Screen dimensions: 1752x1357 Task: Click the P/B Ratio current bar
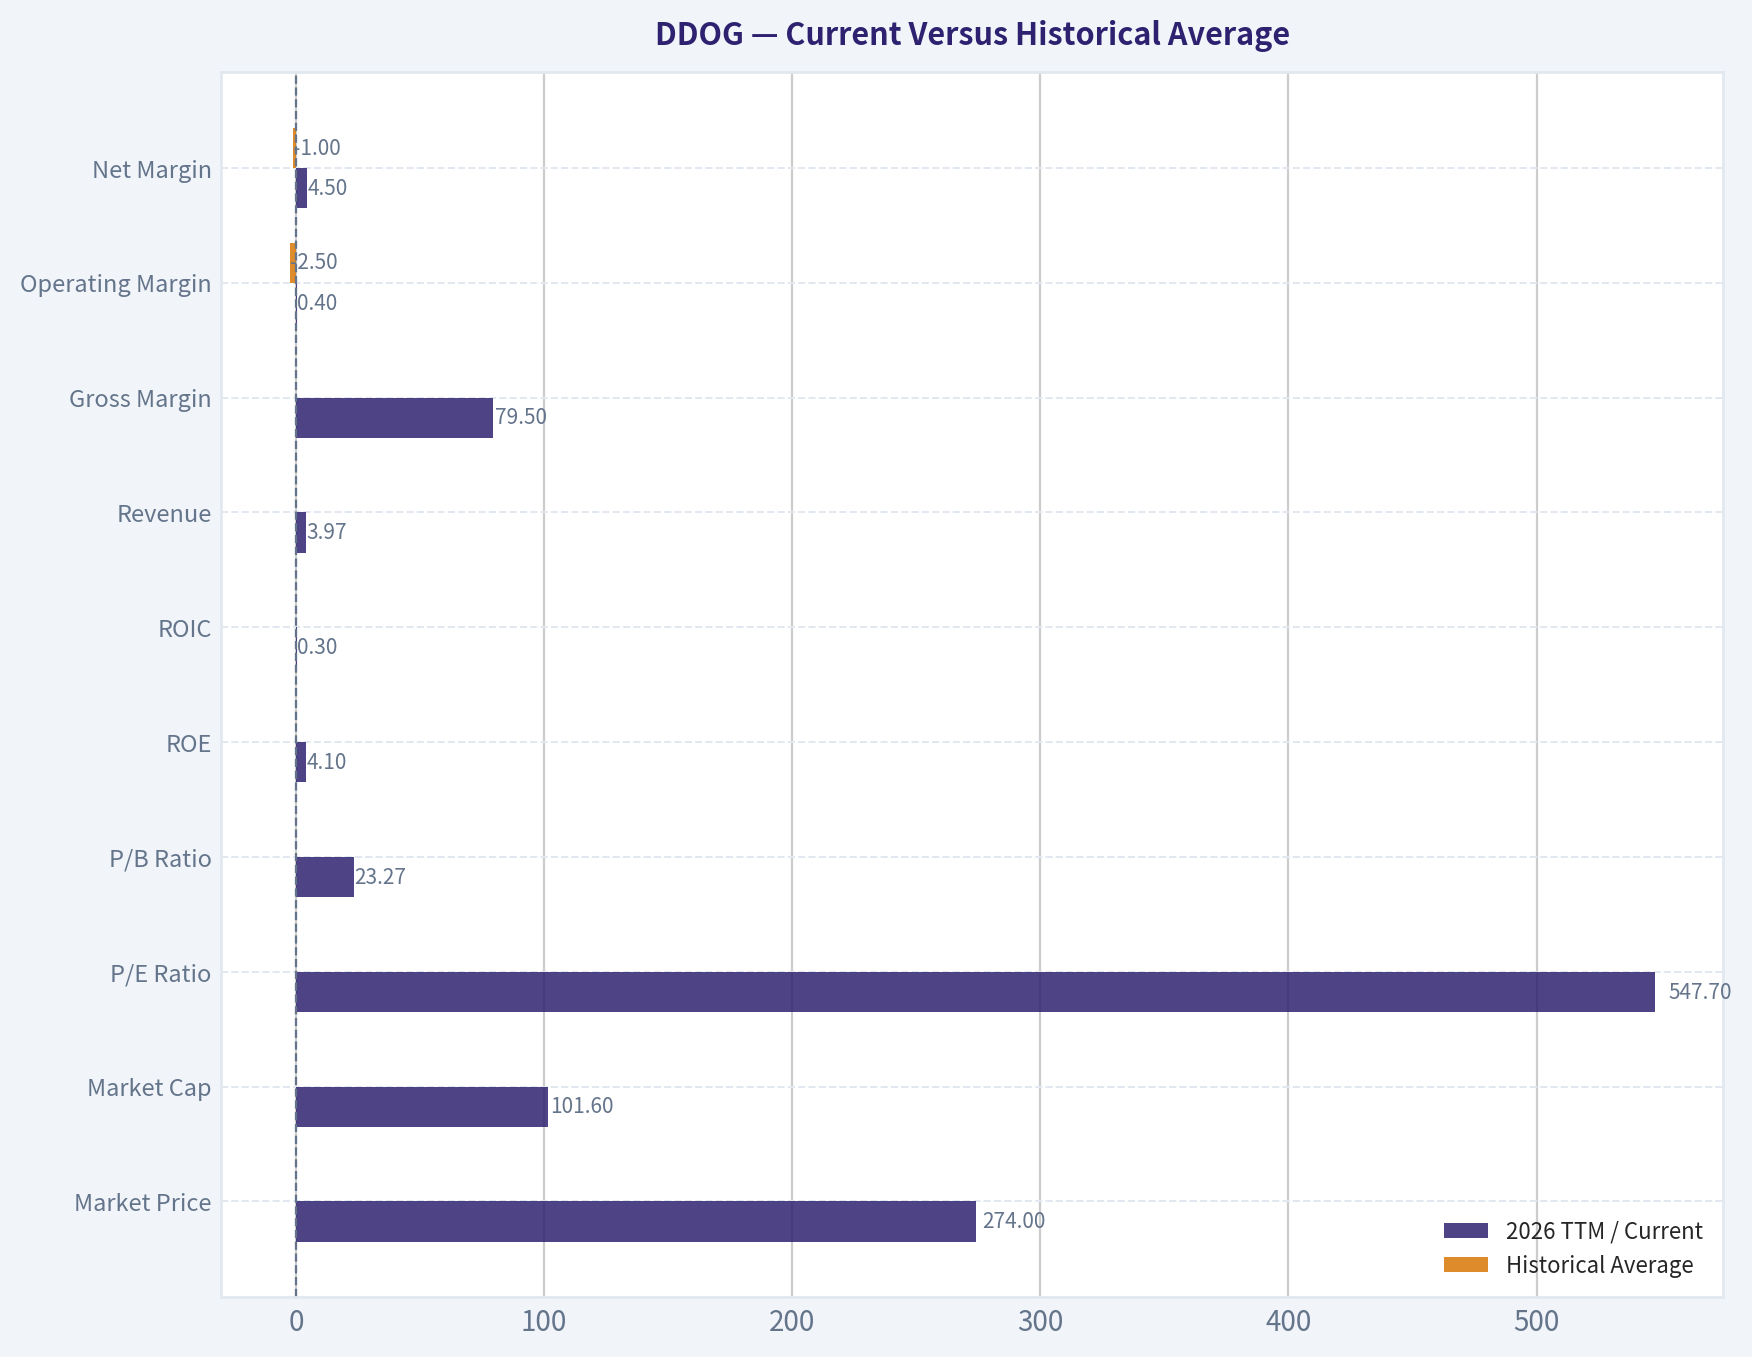click(x=325, y=877)
